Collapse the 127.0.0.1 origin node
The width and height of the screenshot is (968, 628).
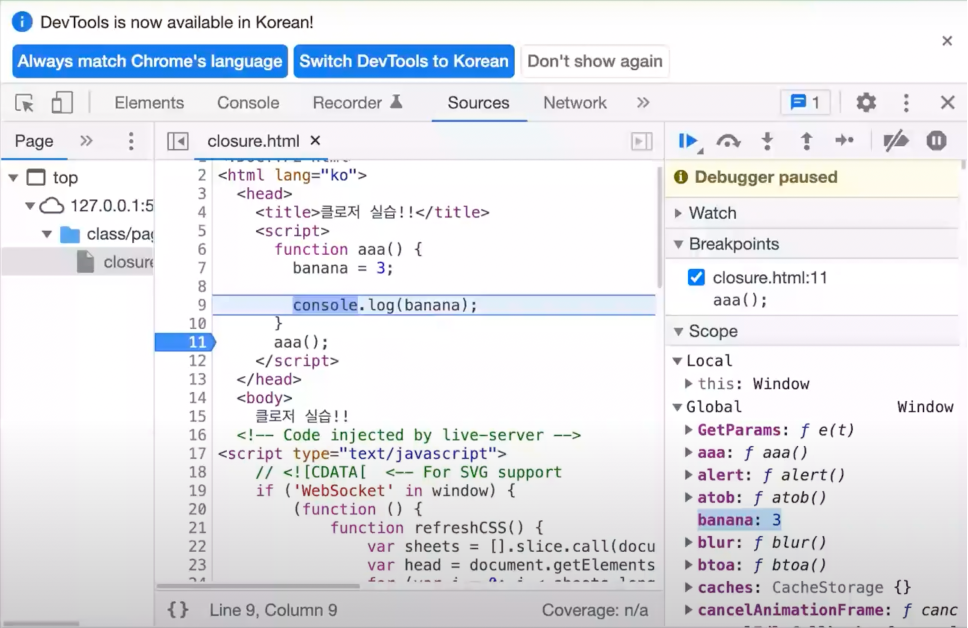(x=30, y=206)
